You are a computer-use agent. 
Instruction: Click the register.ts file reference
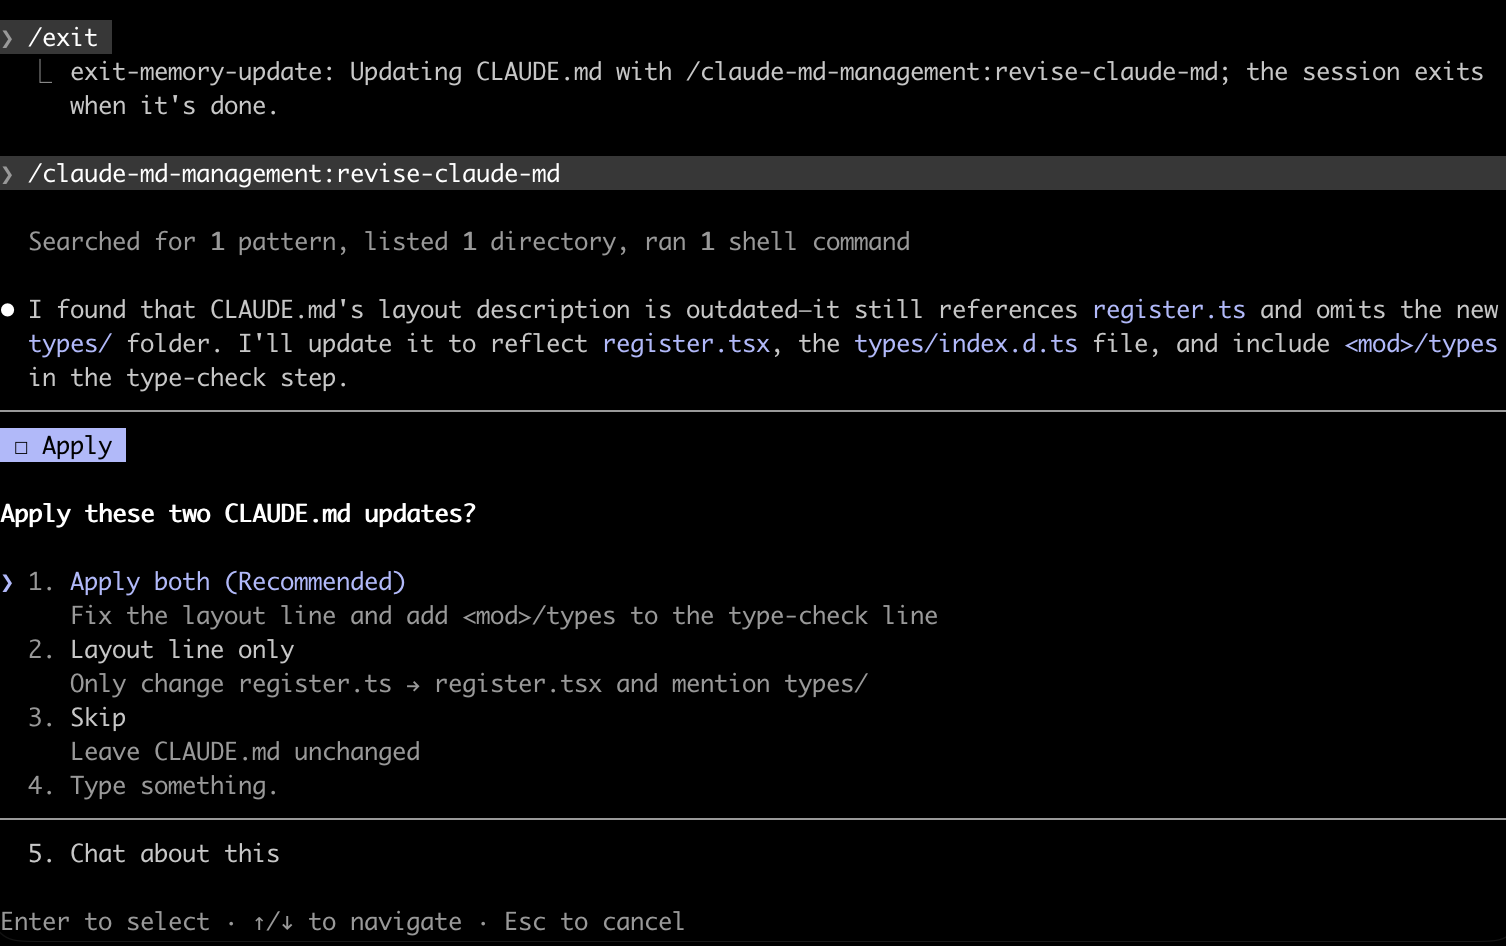pos(1169,310)
